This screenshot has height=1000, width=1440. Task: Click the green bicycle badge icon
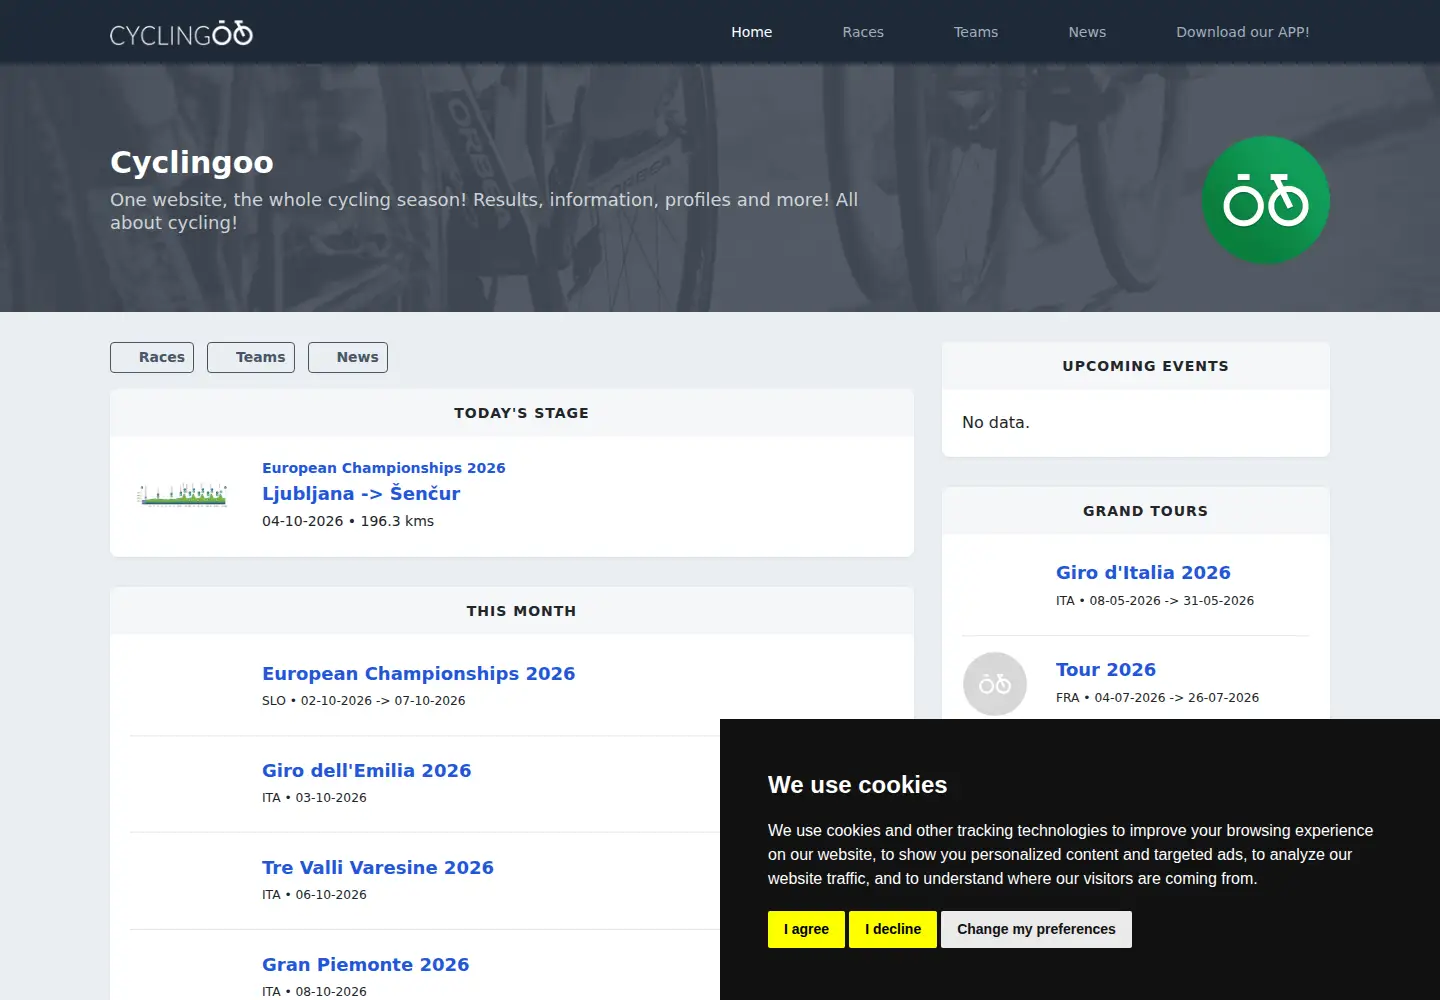1266,200
